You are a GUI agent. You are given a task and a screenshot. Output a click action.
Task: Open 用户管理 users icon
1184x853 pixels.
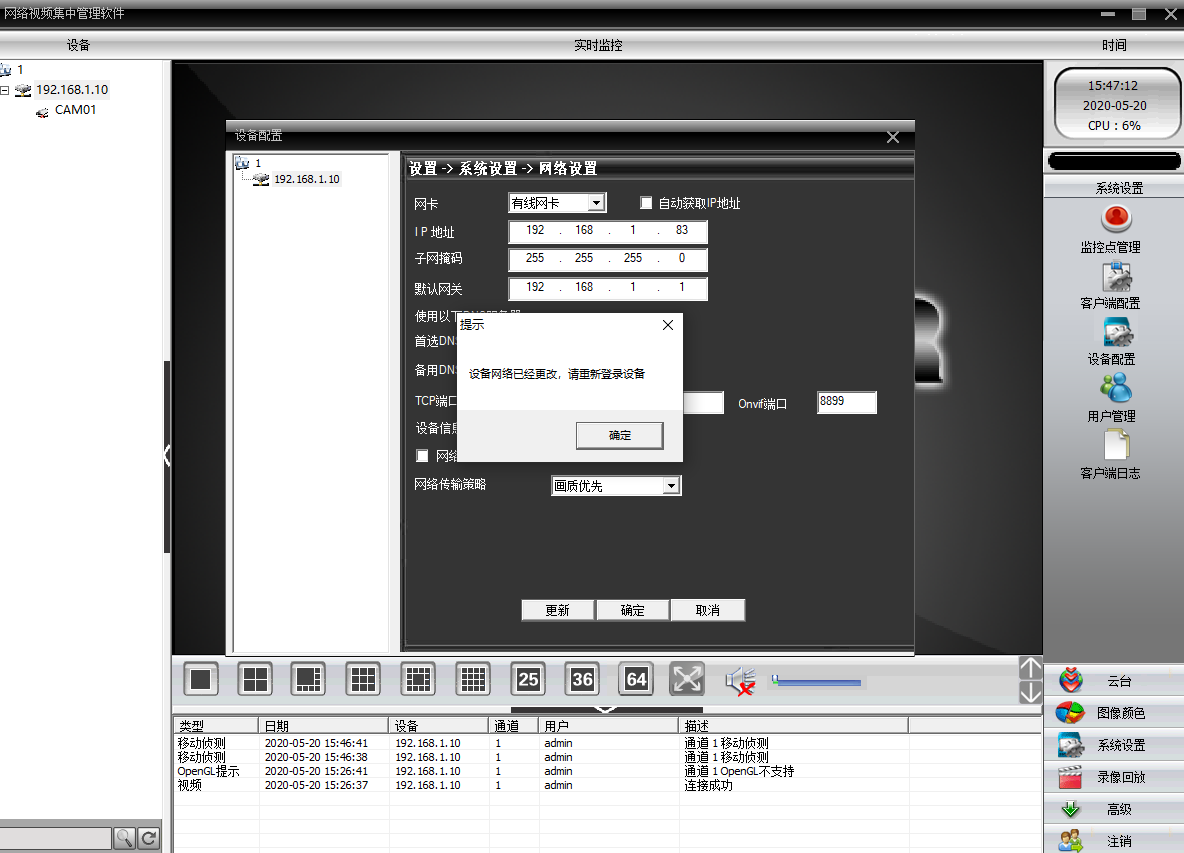tap(1116, 388)
